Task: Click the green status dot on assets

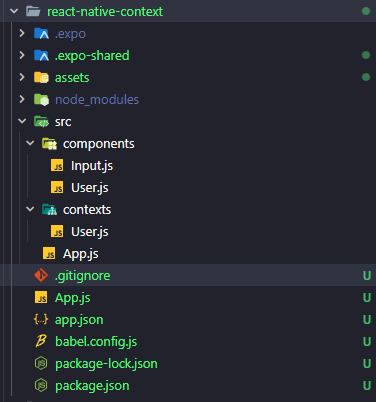Action: 366,77
